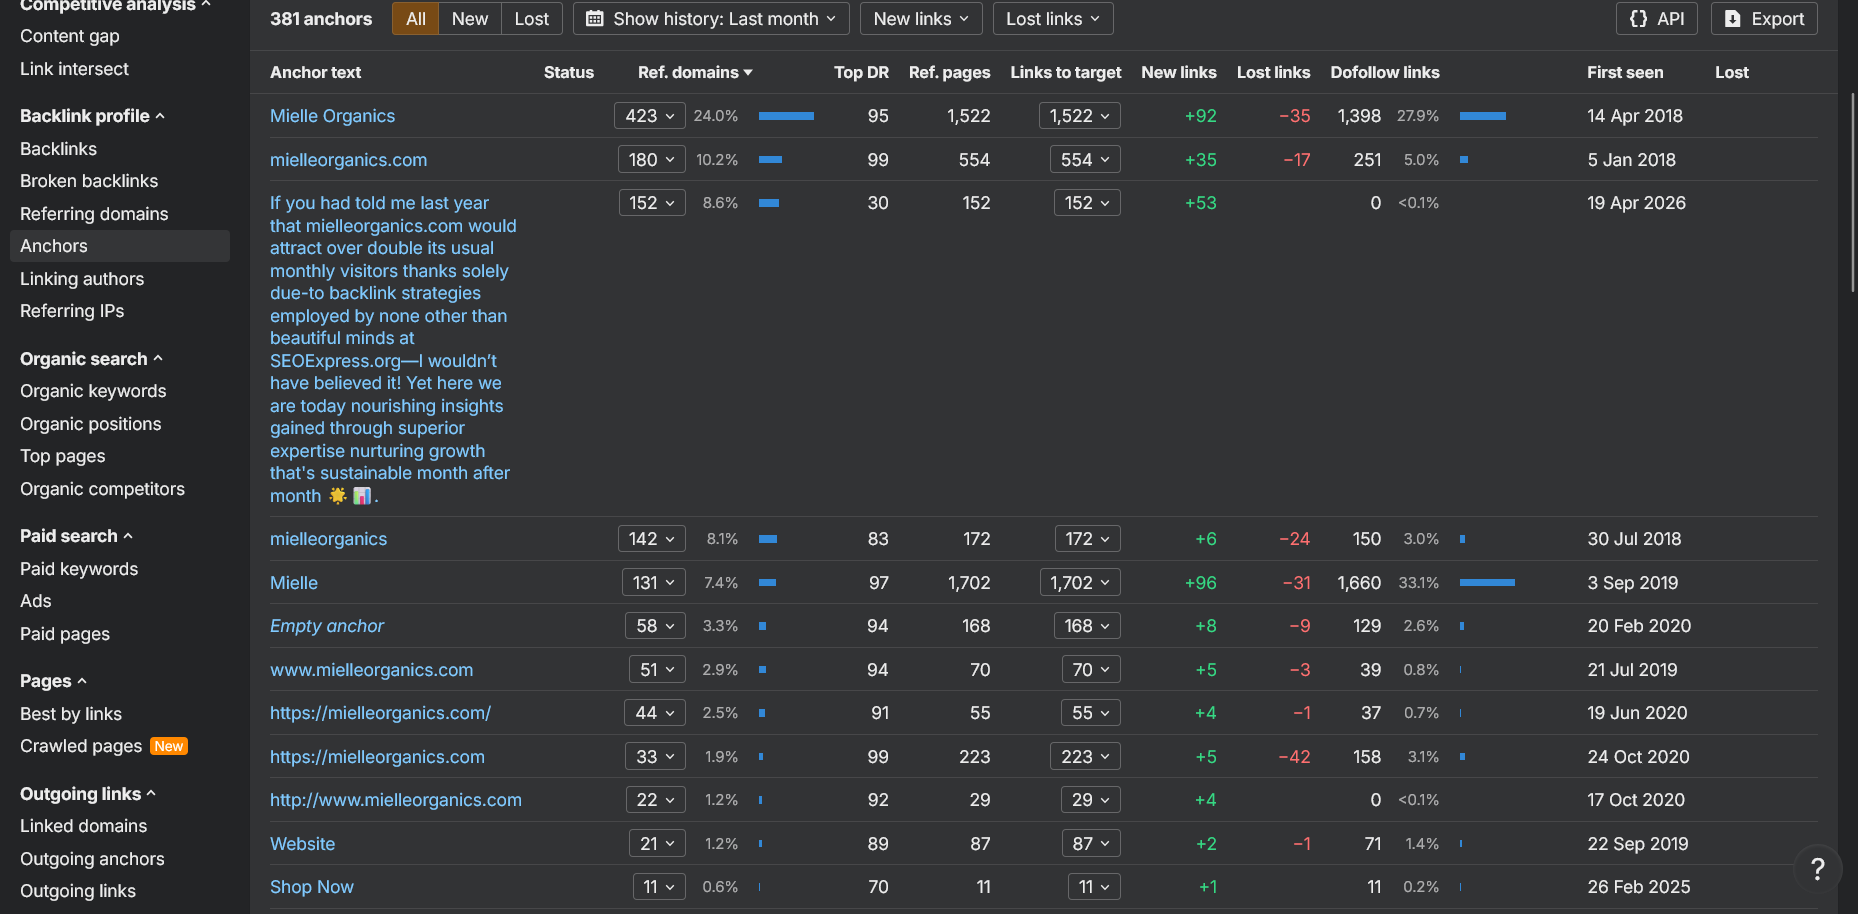Open the 1,702 links to target dropdown

coord(1080,583)
